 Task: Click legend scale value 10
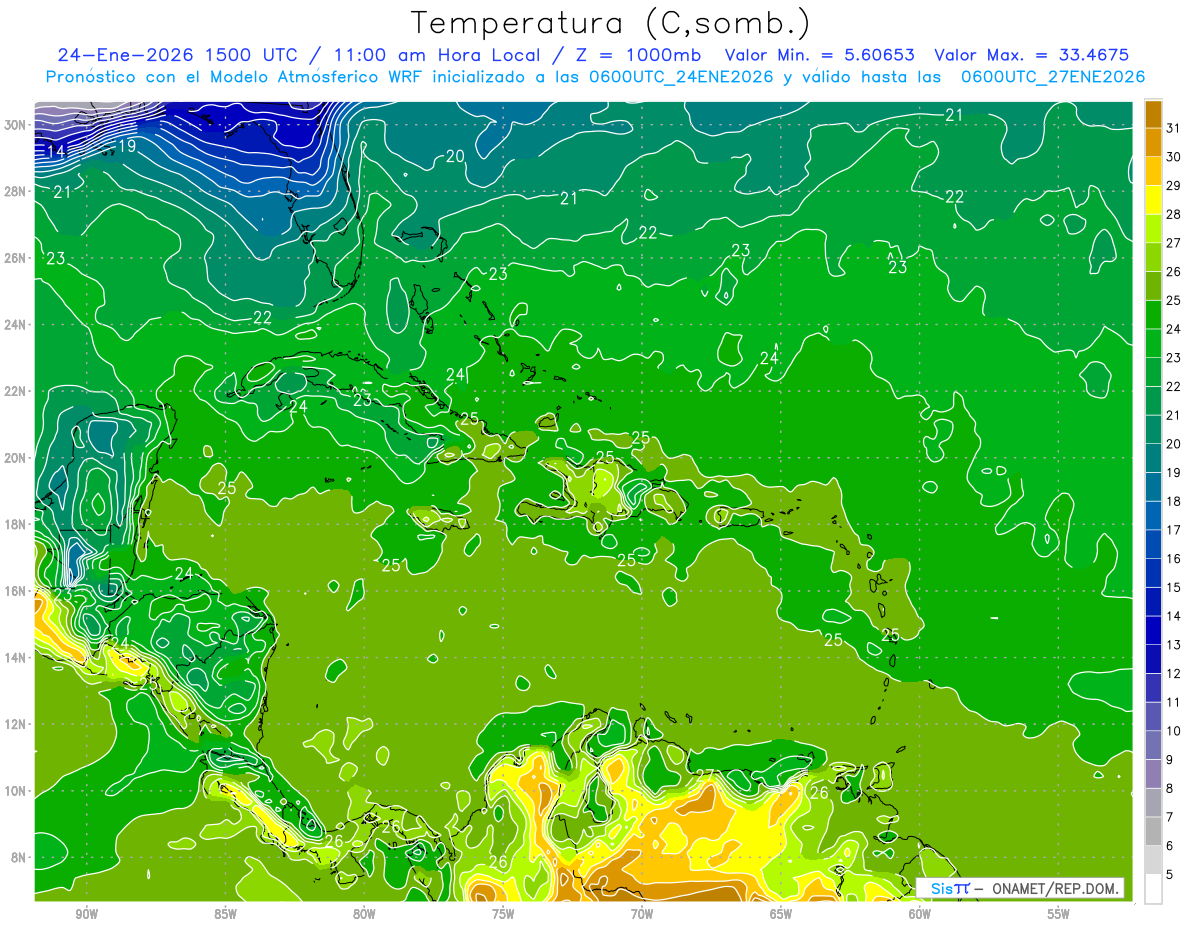point(1174,731)
